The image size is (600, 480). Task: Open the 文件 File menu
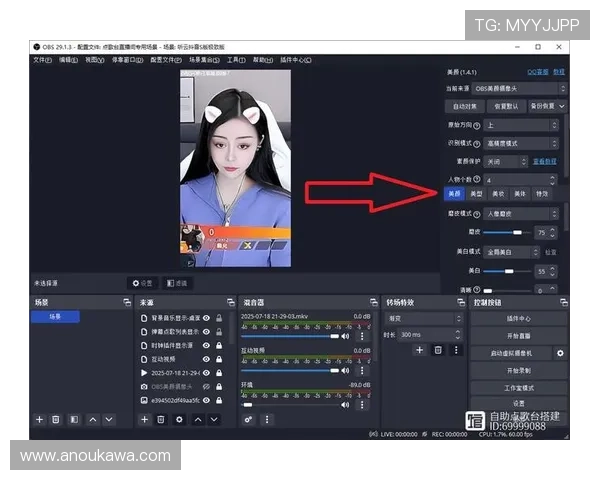tap(42, 60)
